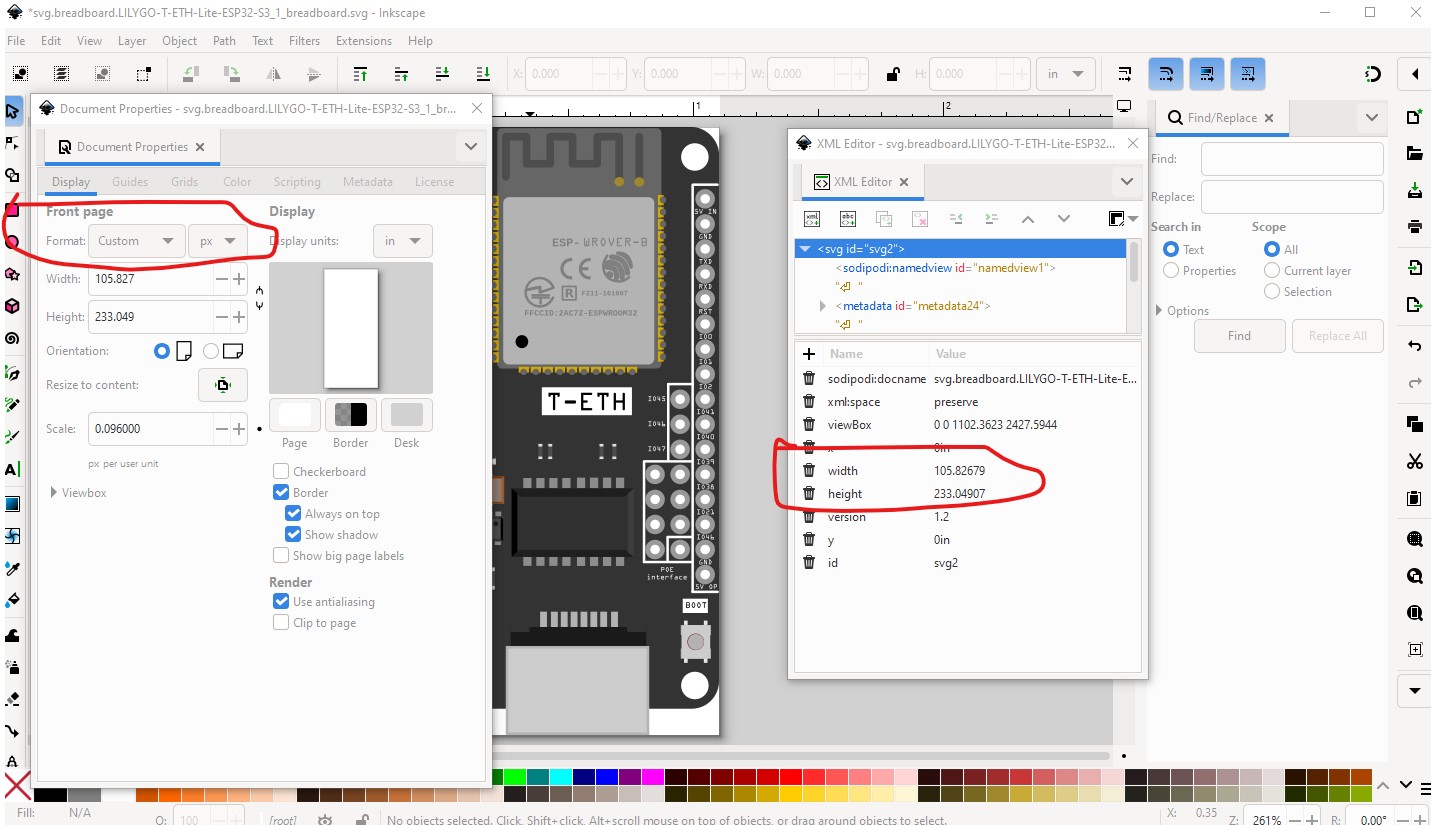Click the Cut scissors icon
This screenshot has height=825, width=1431.
point(1414,461)
